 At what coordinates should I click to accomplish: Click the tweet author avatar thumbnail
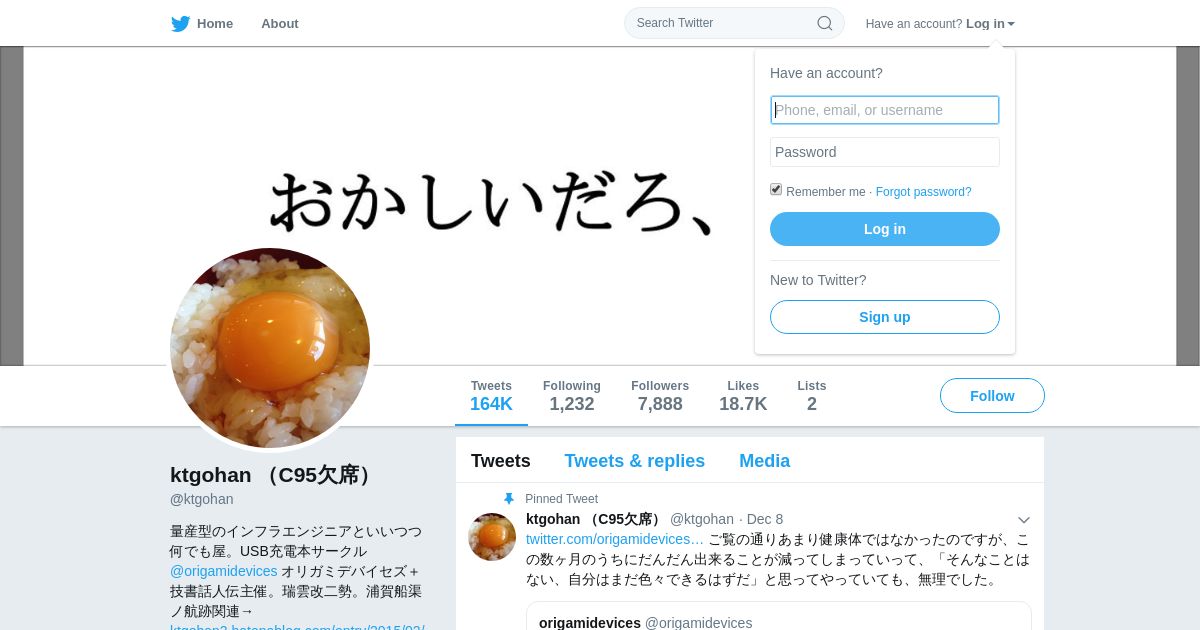492,537
